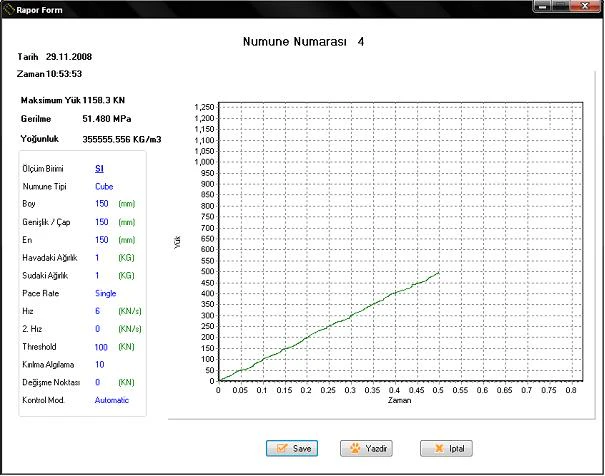Select the Cube sample type value
605x476 pixels.
click(104, 186)
